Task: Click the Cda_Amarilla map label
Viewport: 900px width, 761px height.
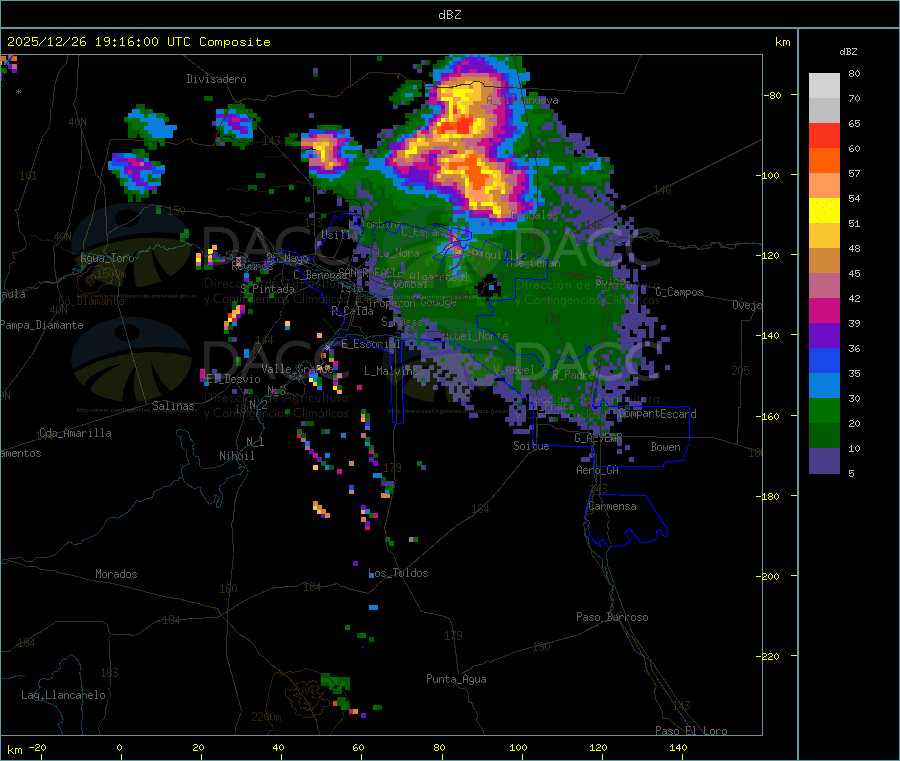Action: coord(75,433)
